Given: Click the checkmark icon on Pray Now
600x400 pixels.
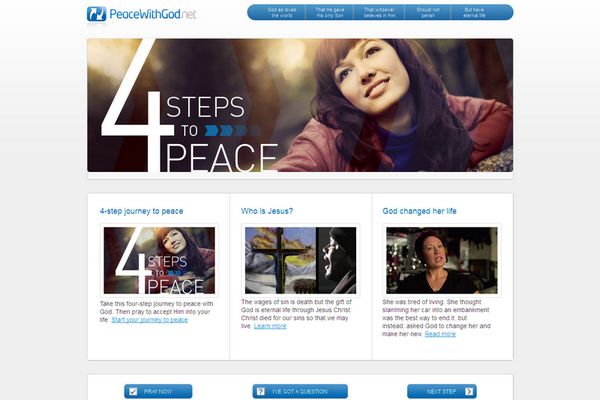Looking at the screenshot, I should pos(133,392).
